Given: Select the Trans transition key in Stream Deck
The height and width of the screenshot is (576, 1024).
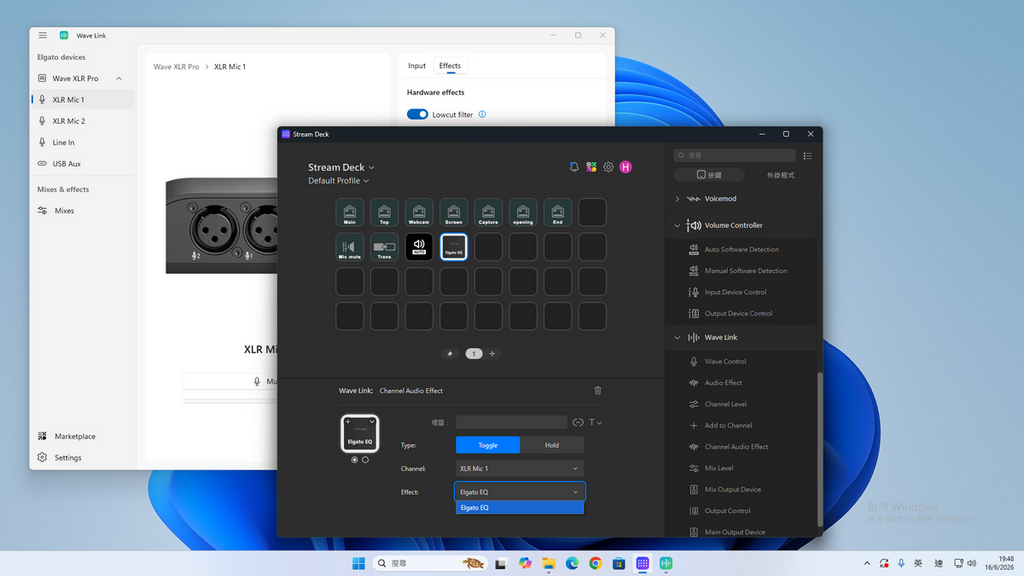Looking at the screenshot, I should (384, 248).
